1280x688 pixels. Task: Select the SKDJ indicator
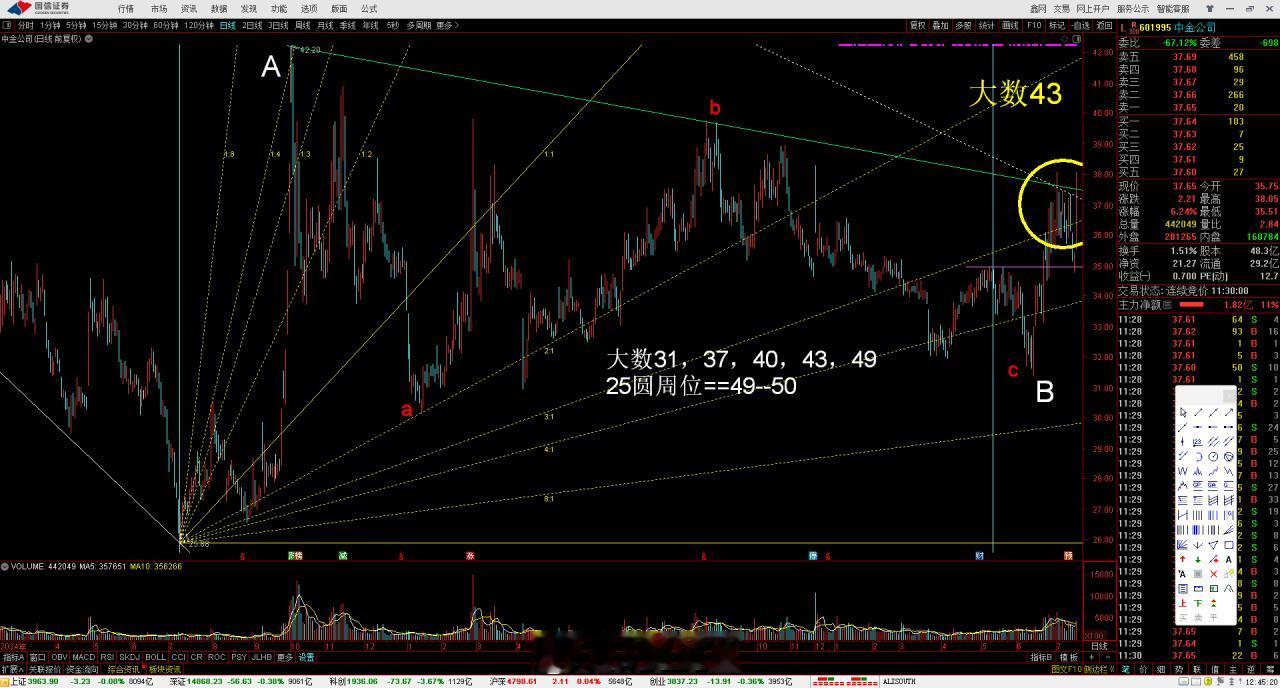pos(129,657)
